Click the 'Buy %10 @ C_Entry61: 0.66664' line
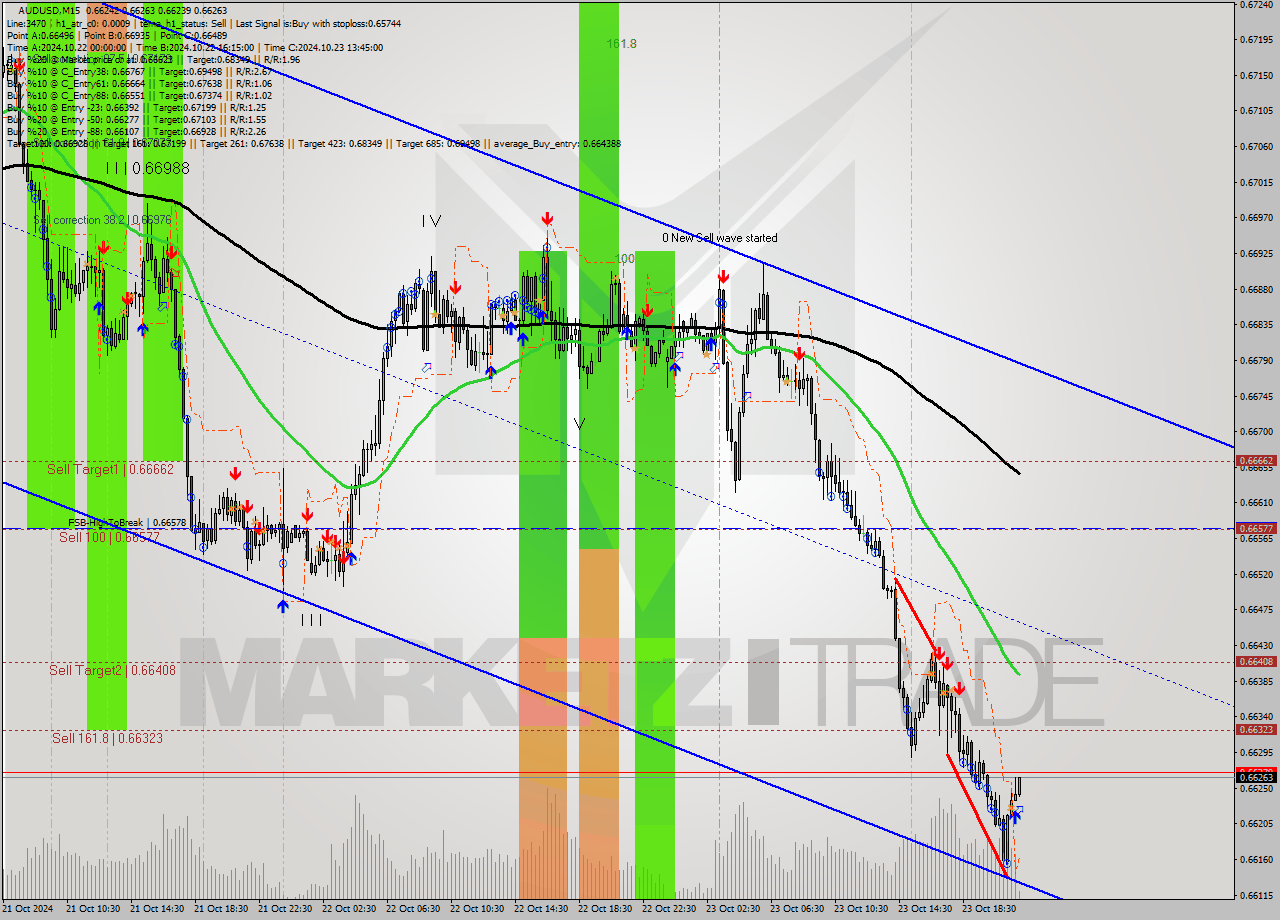The image size is (1280, 920). click(x=76, y=83)
